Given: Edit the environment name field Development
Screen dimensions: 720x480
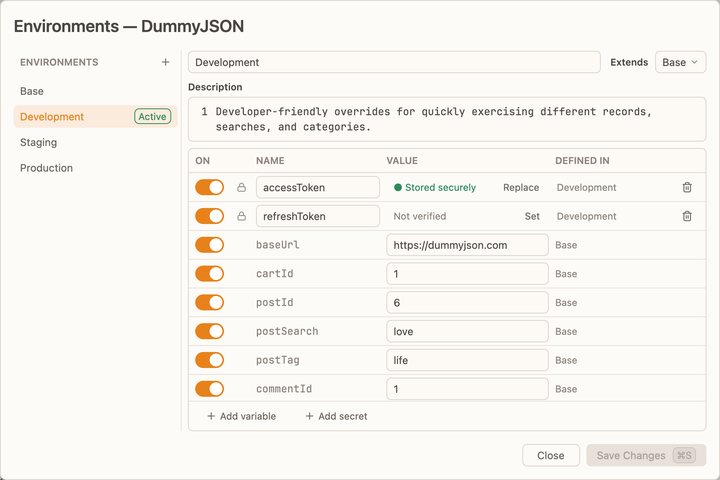Looking at the screenshot, I should 394,62.
